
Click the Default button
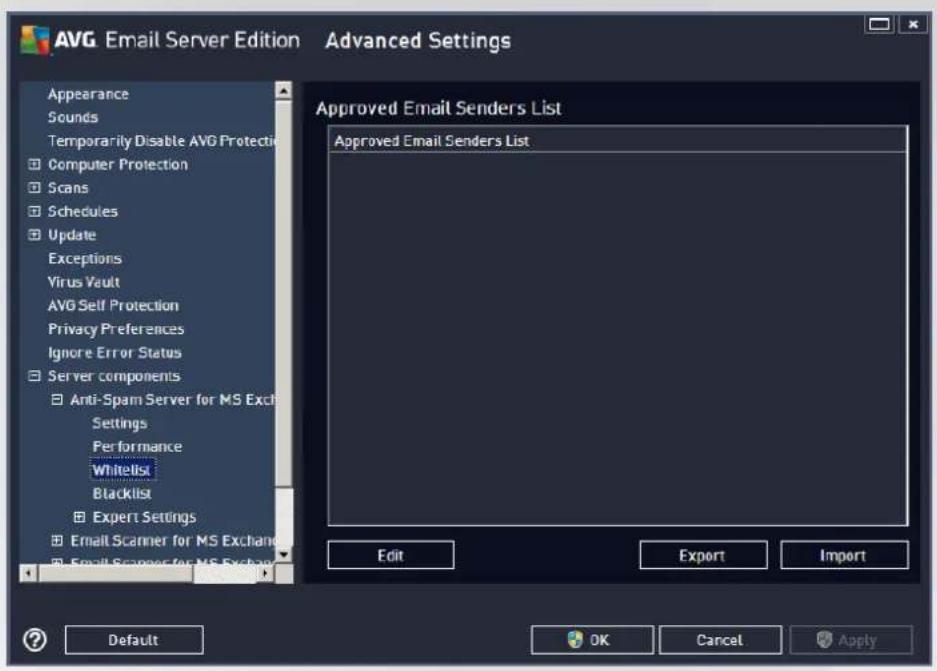(x=134, y=640)
